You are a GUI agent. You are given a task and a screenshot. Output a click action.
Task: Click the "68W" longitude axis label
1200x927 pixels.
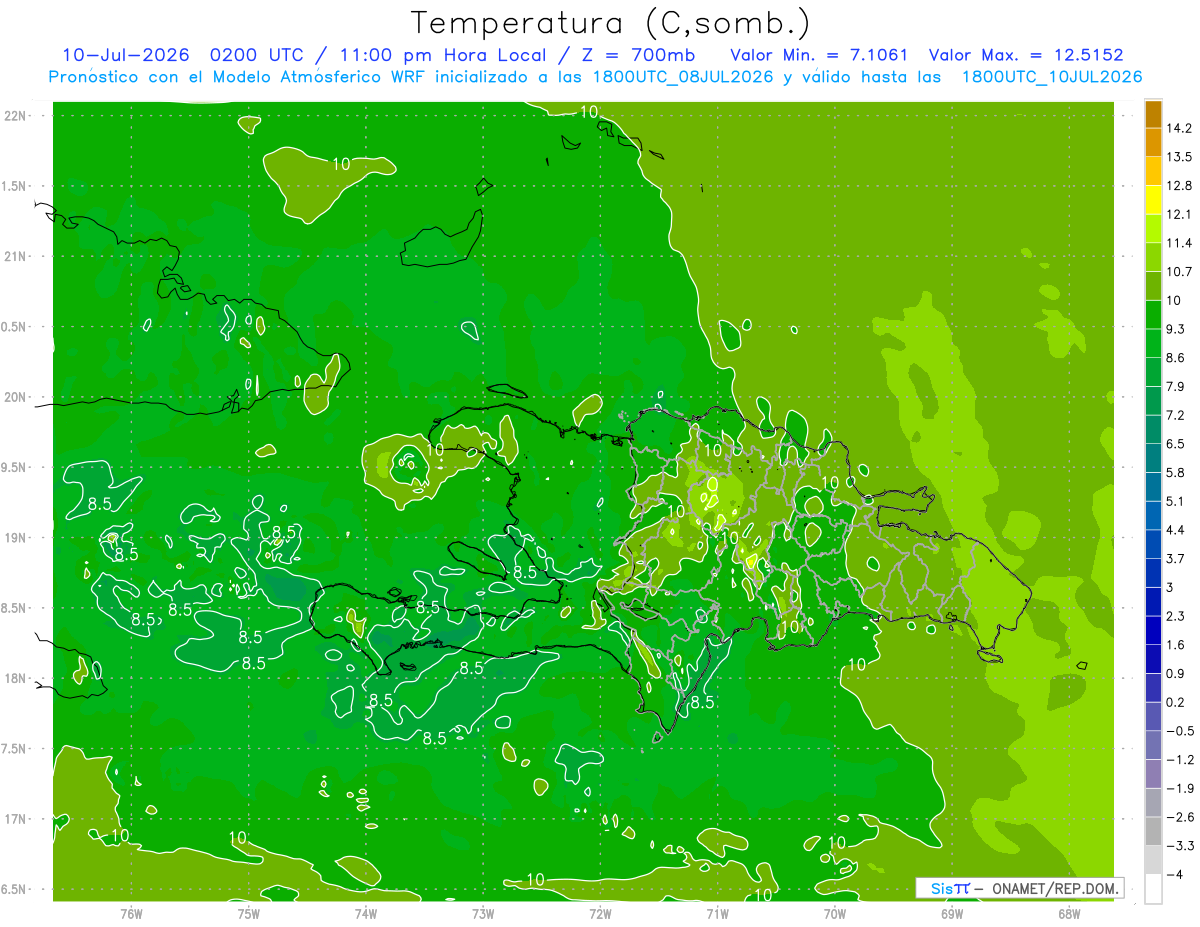[x=1069, y=913]
